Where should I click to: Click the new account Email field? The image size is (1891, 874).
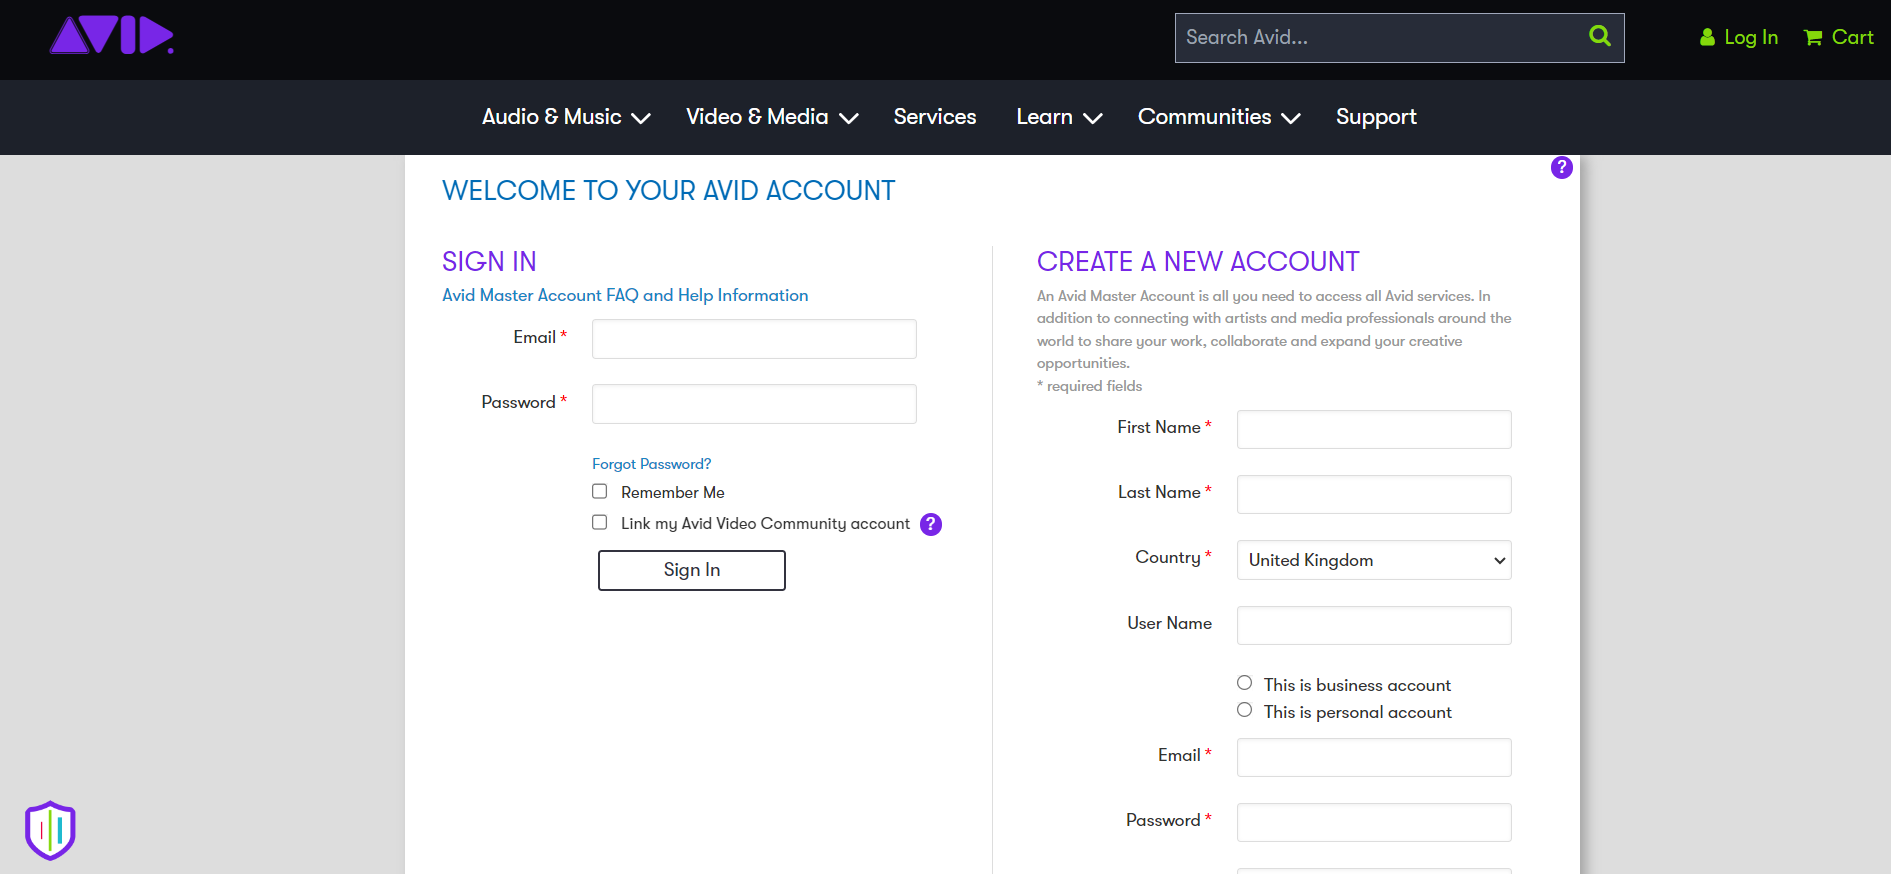(1374, 757)
